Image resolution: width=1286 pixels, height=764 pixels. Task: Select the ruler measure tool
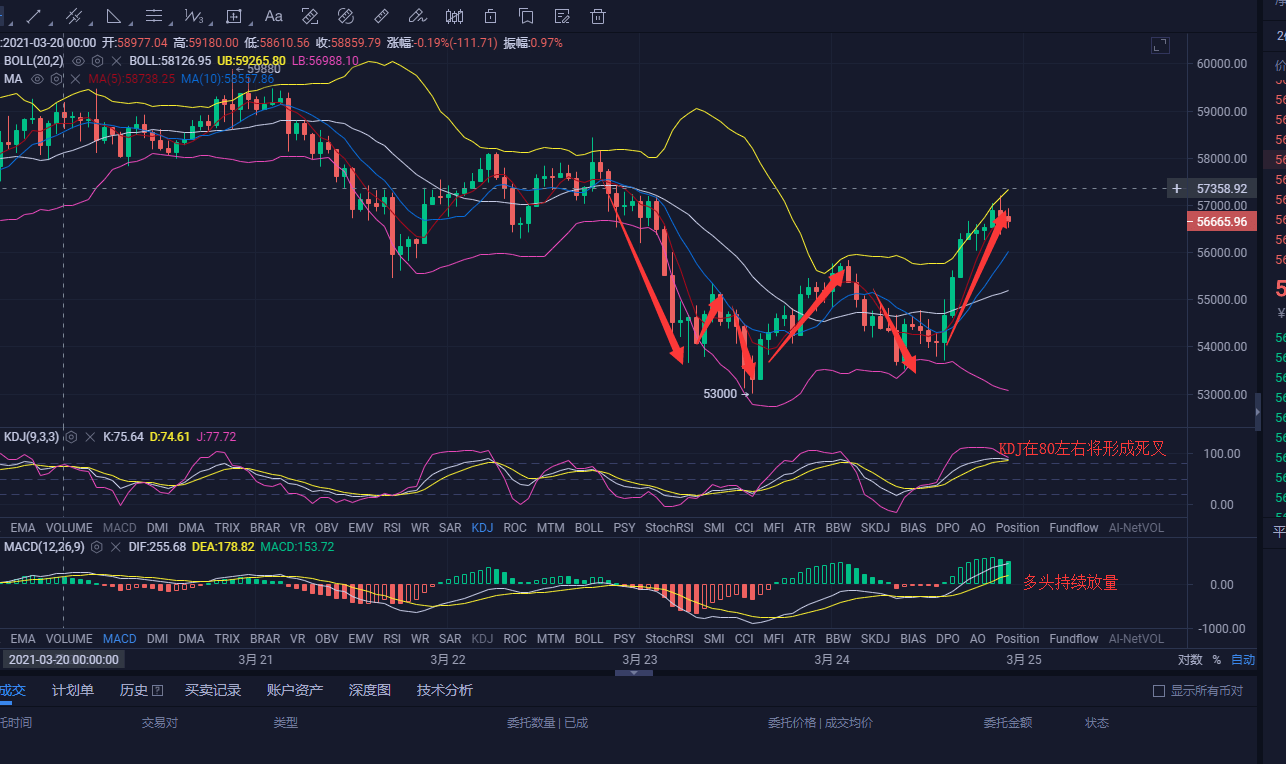[x=381, y=16]
